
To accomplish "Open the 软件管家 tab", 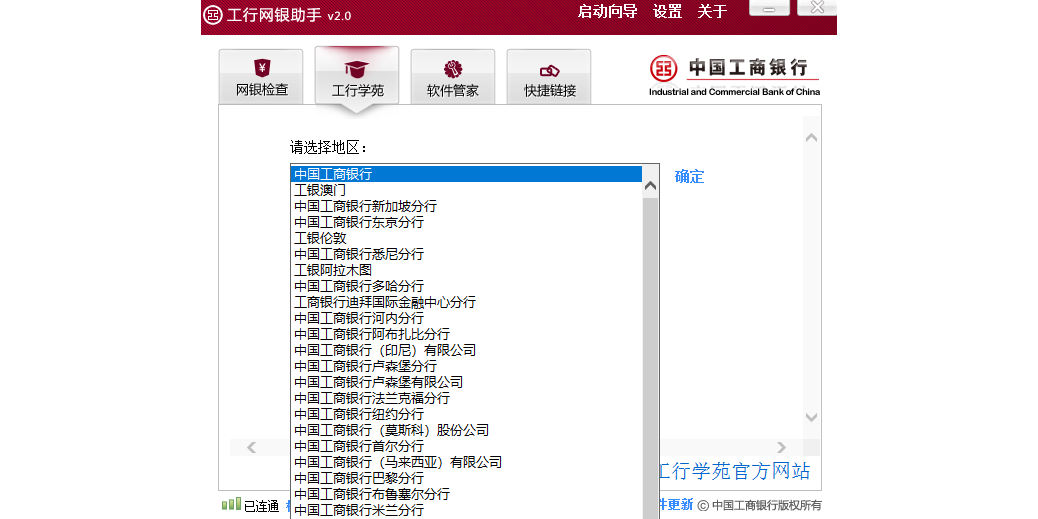I will [453, 77].
